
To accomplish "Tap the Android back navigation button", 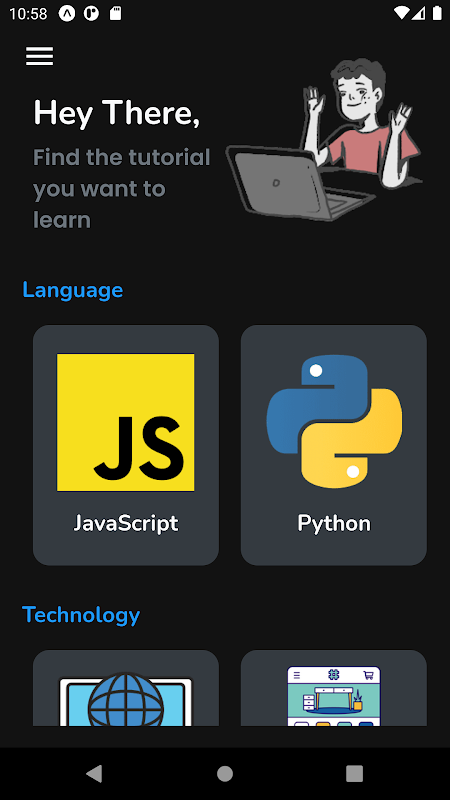I will click(x=94, y=773).
